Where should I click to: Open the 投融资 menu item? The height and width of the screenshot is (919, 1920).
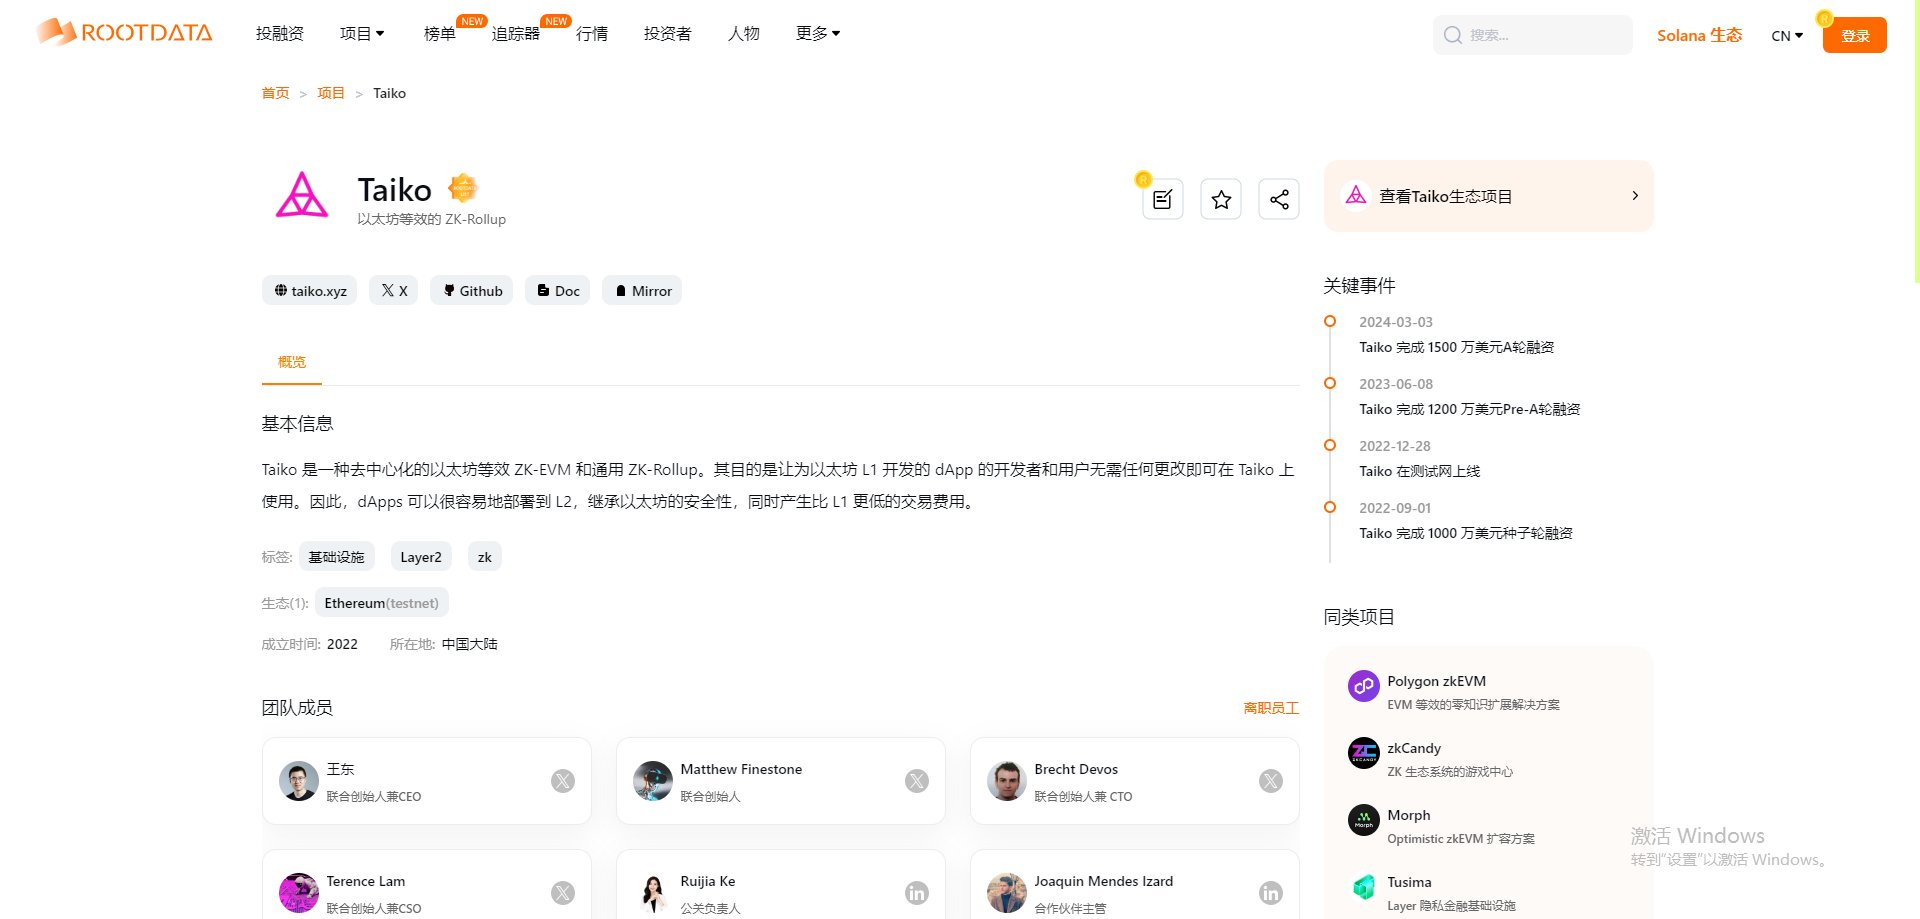click(280, 34)
